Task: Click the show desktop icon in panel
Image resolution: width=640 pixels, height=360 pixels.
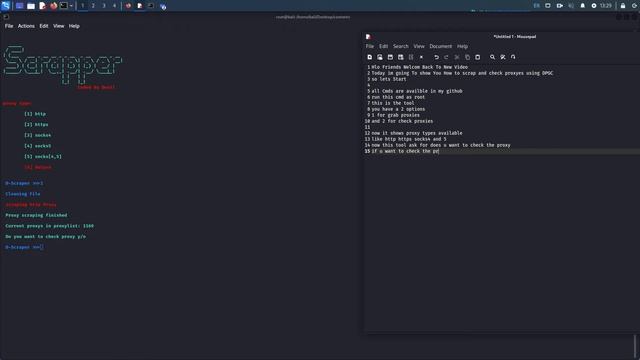Action: pyautogui.click(x=20, y=6)
